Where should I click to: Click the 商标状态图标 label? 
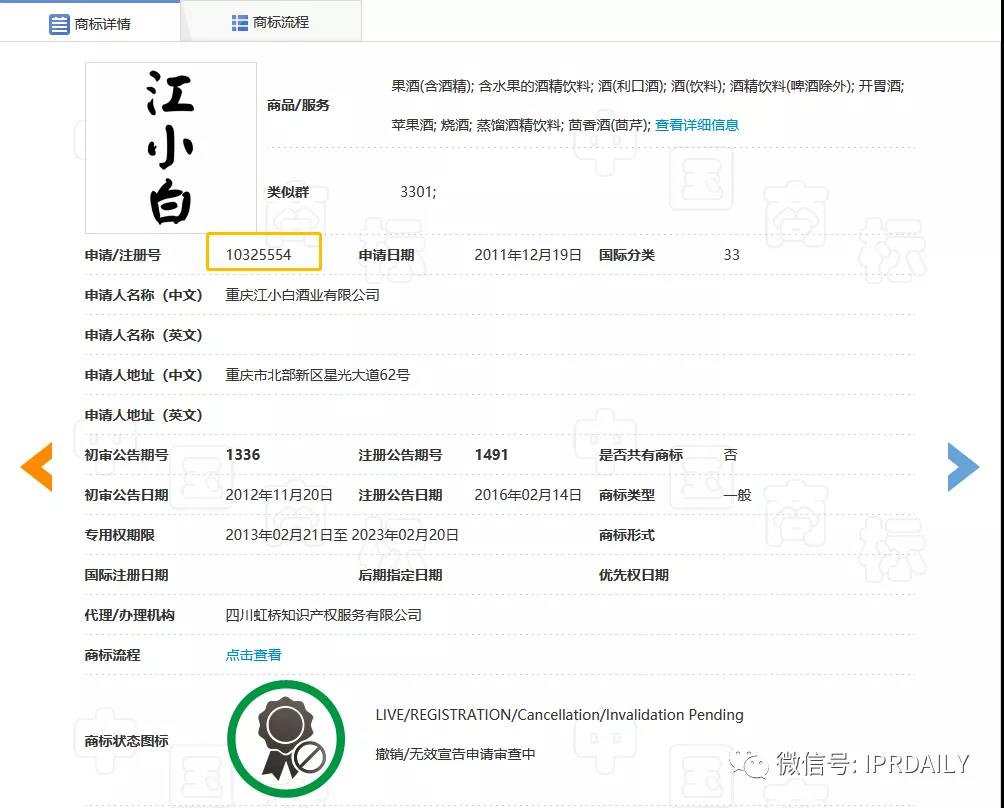coord(127,741)
